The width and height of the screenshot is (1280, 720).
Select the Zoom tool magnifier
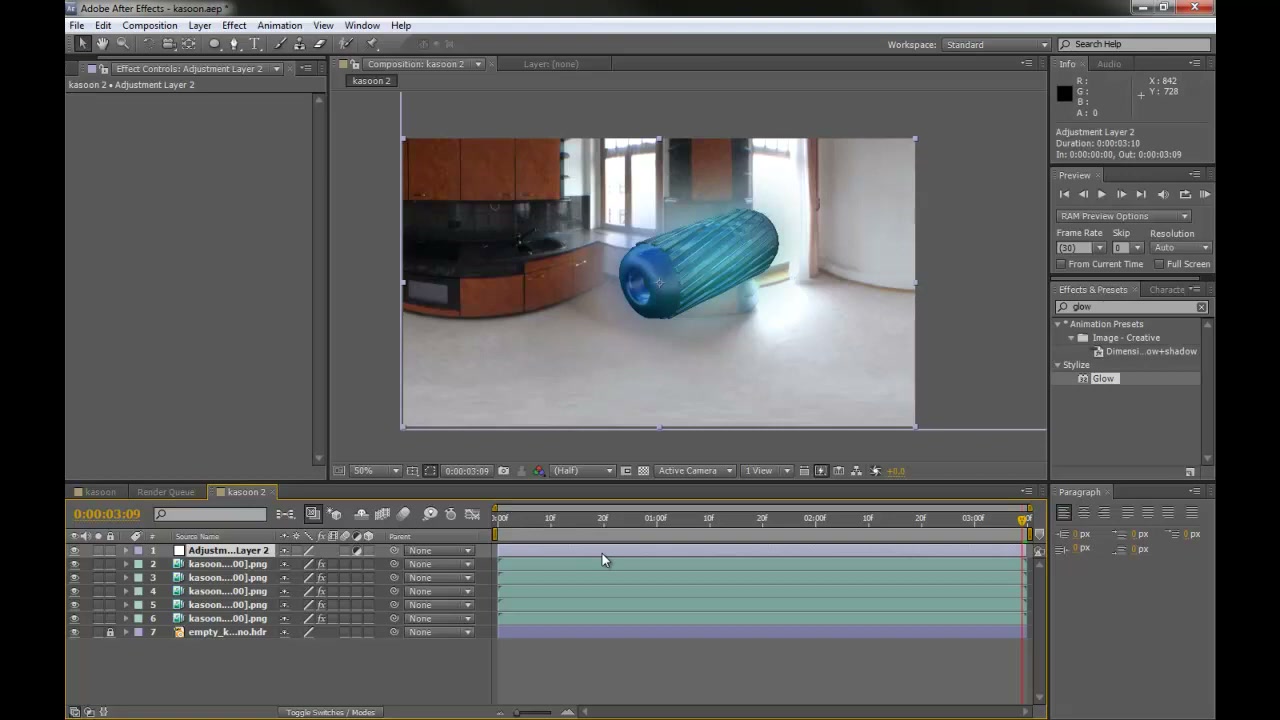123,44
